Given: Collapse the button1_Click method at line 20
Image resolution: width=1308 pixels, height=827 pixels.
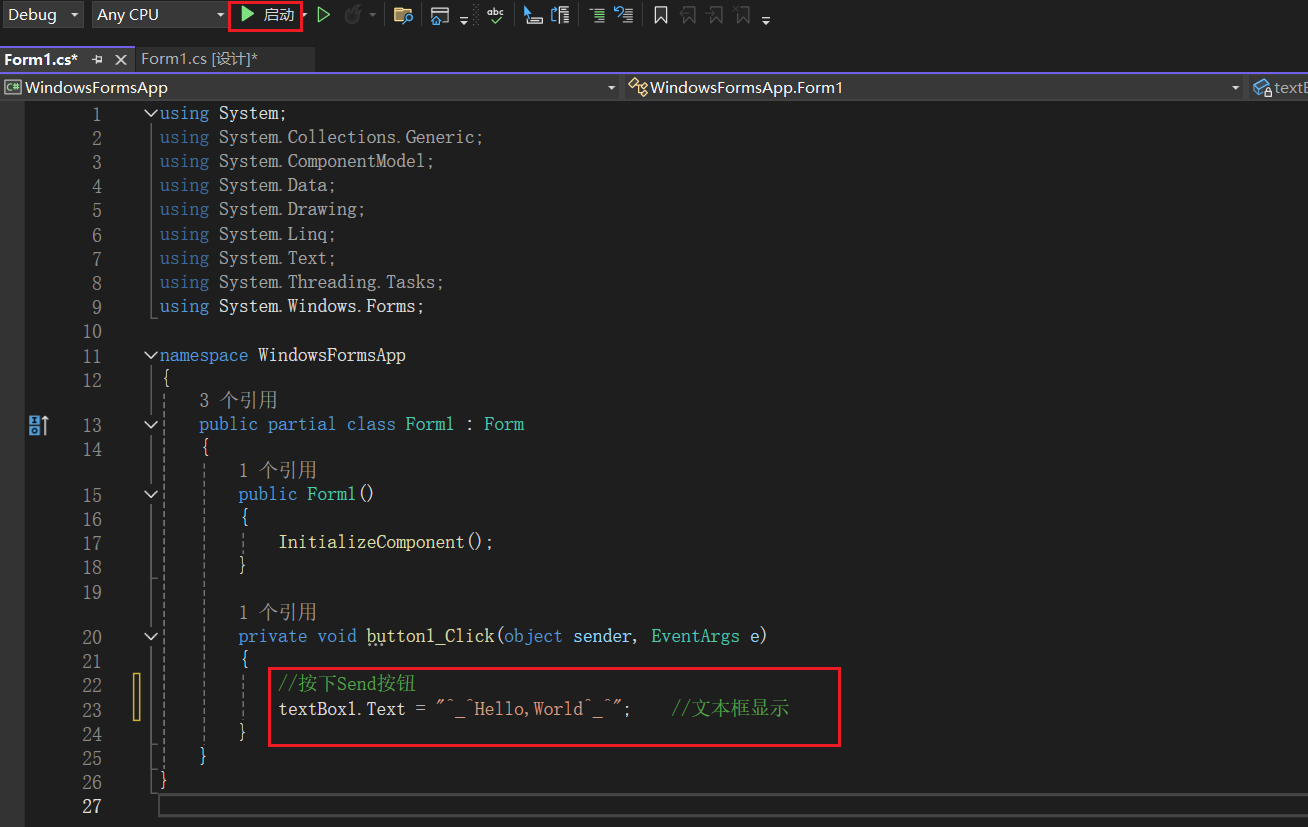Looking at the screenshot, I should (151, 636).
